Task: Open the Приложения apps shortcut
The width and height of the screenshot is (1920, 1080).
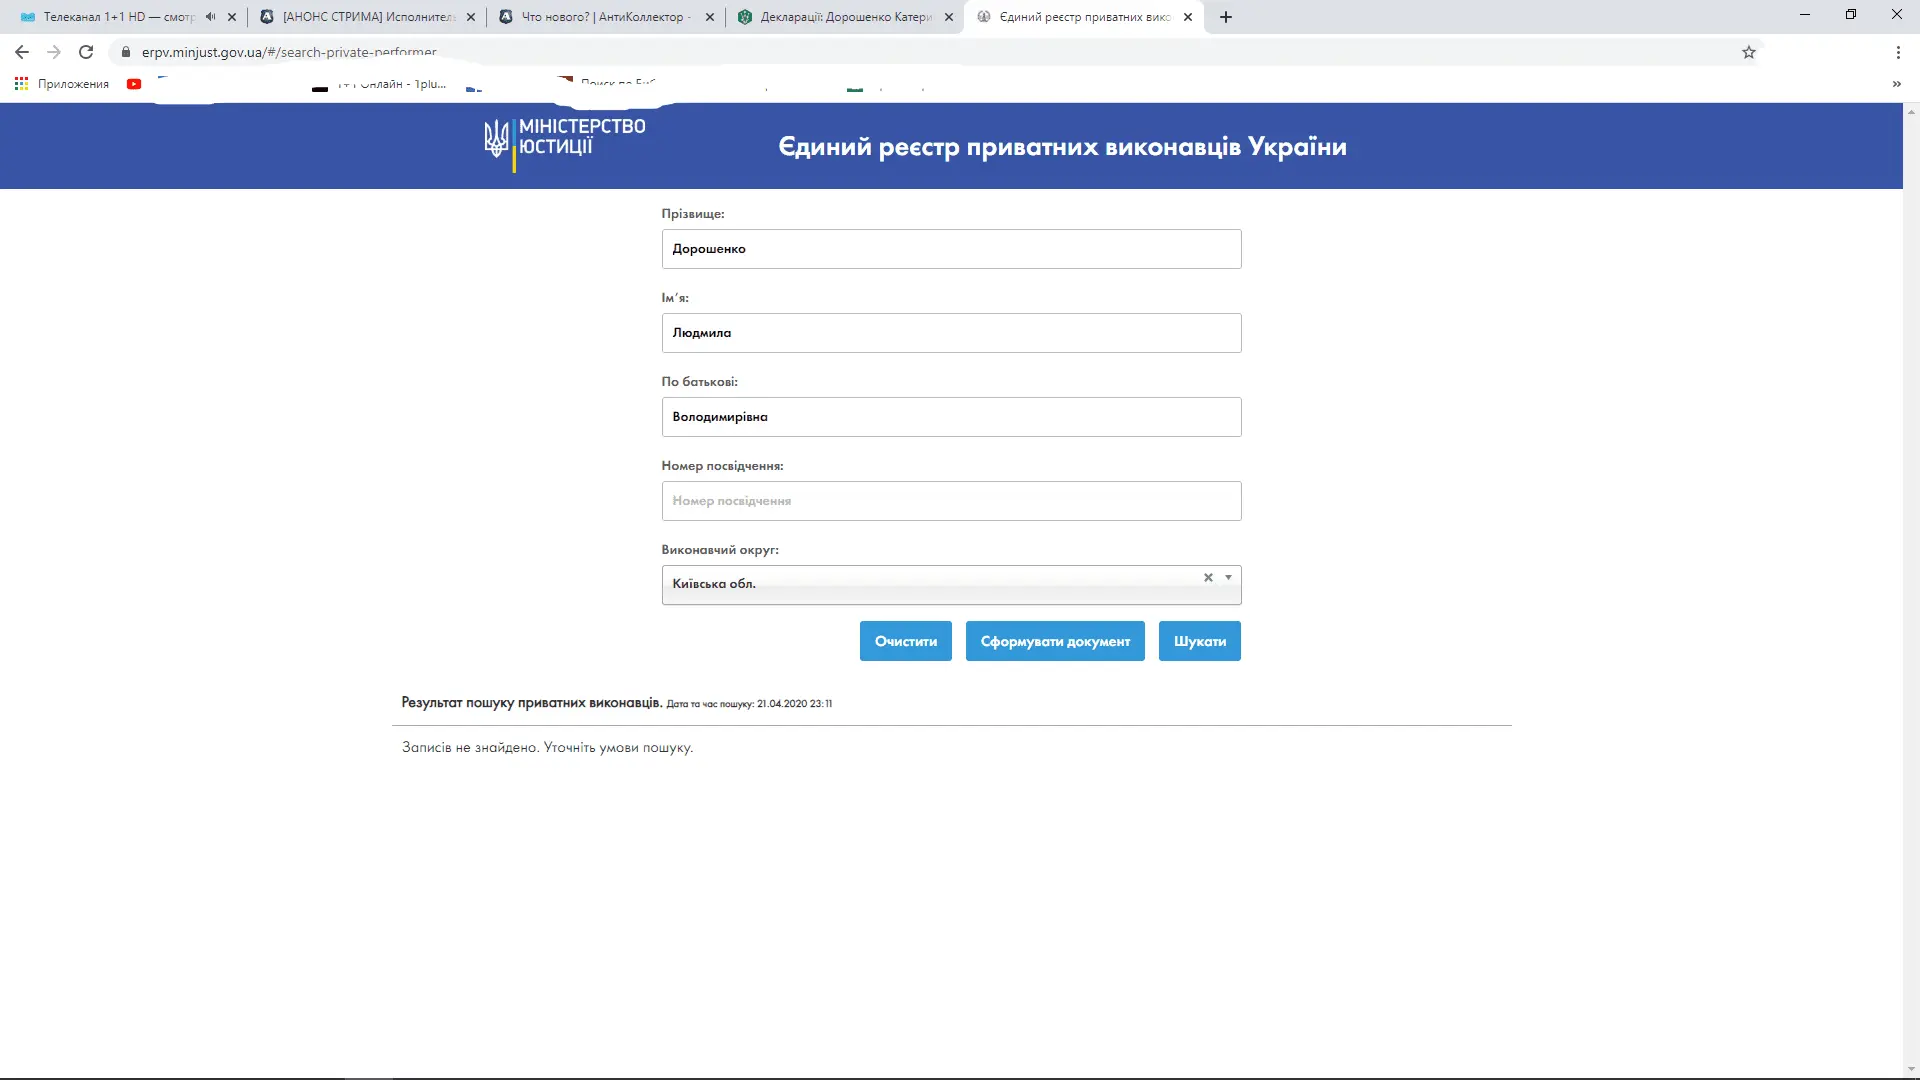Action: click(x=60, y=84)
